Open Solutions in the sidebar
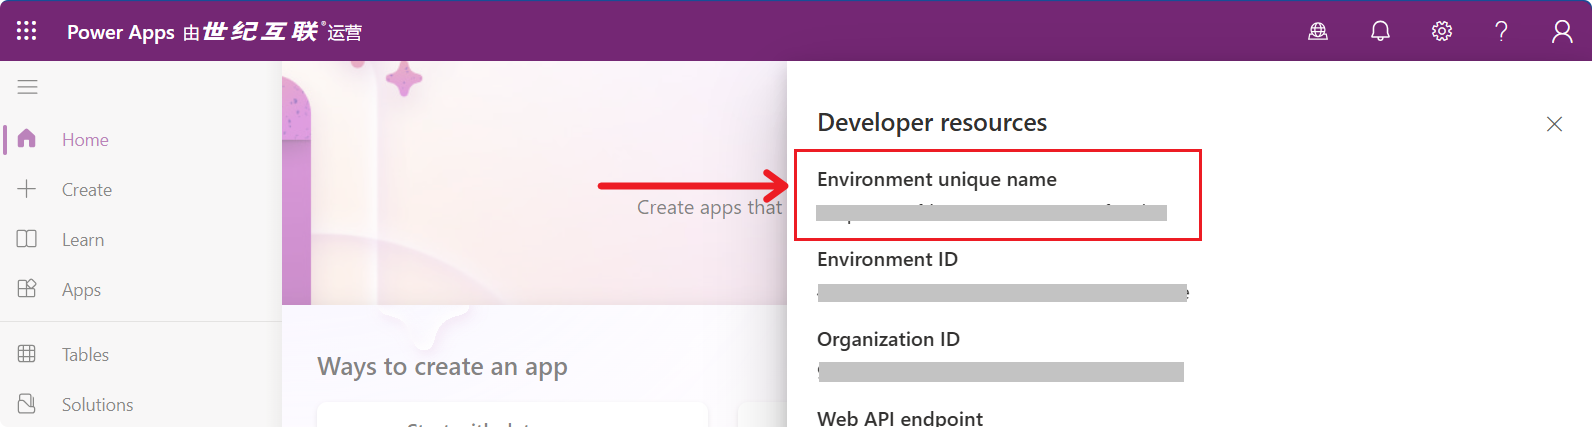 [x=97, y=405]
